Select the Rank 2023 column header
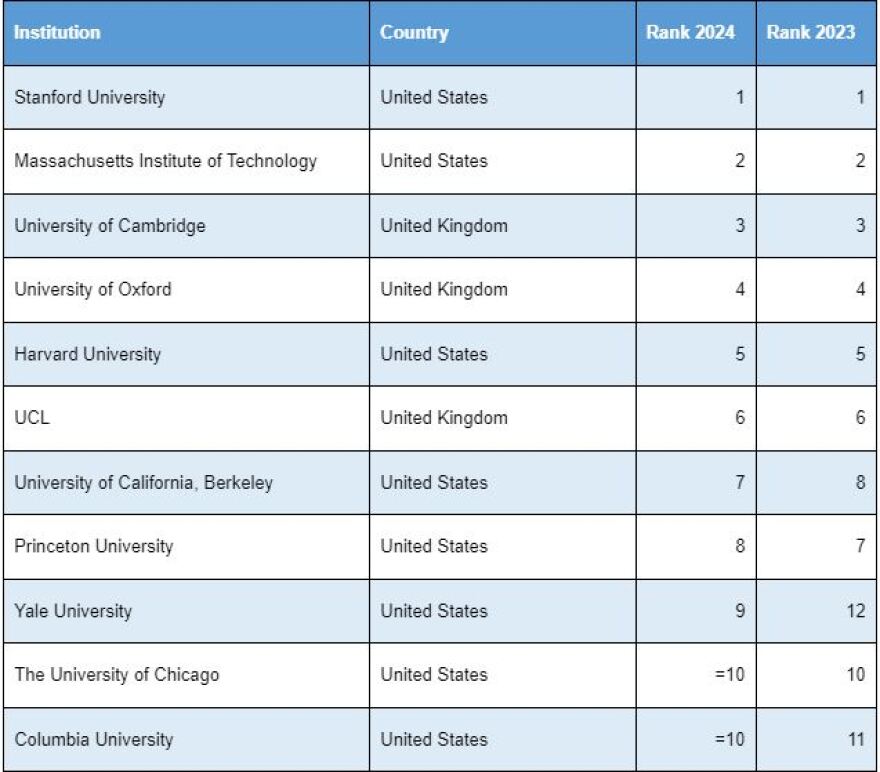Screen dimensions: 880x772 810,32
